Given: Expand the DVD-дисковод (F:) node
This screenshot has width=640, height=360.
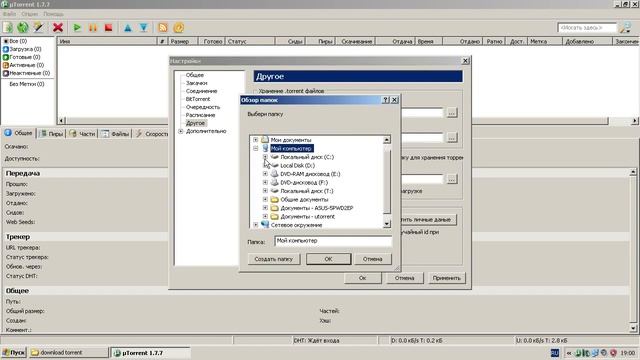Looking at the screenshot, I should point(265,182).
